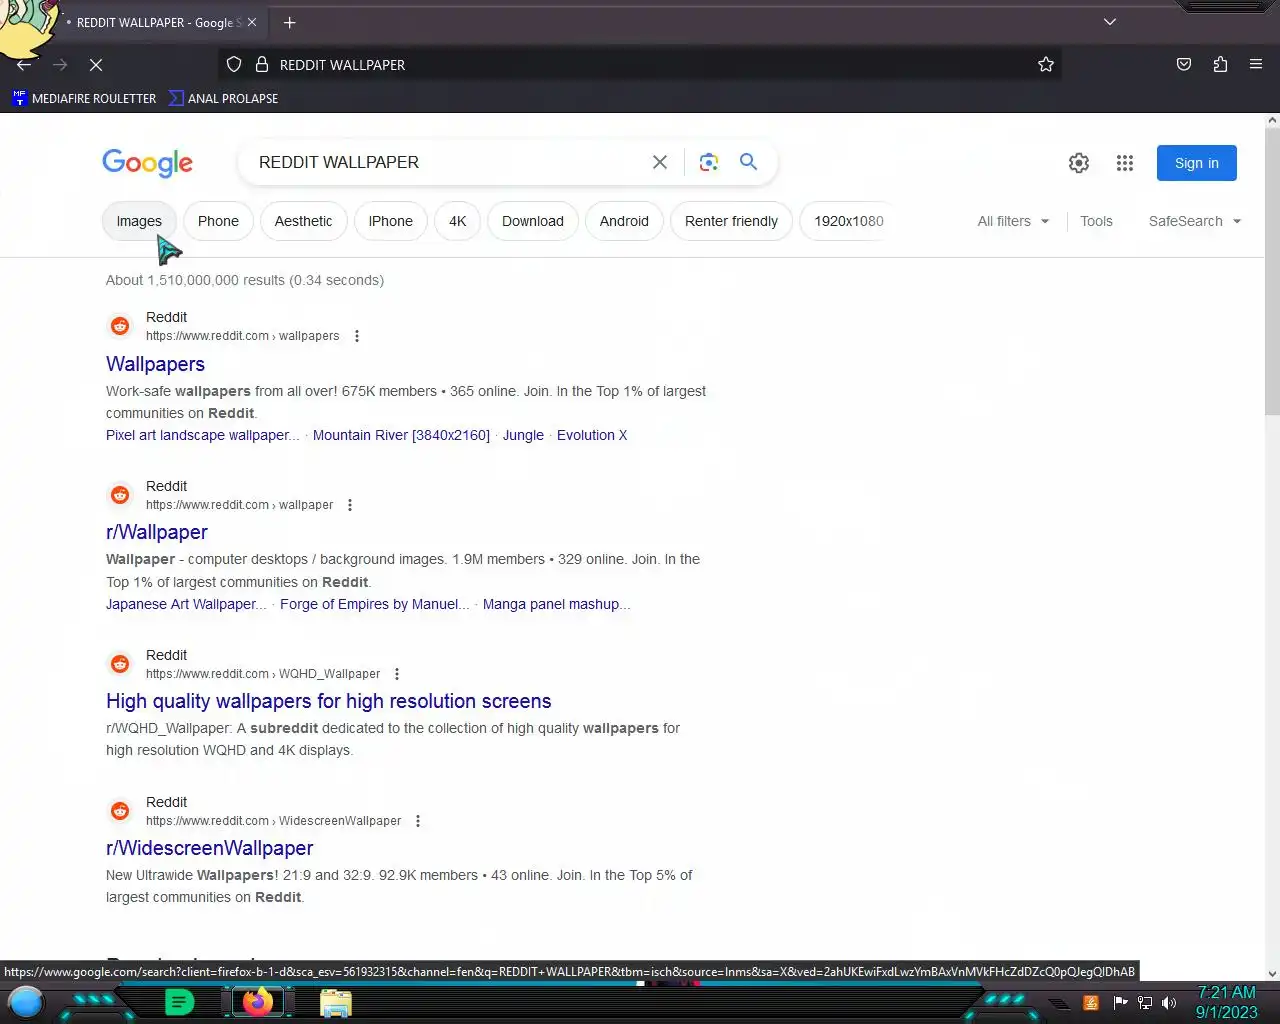Open High quality wallpapers for high resolution screens

(x=329, y=701)
